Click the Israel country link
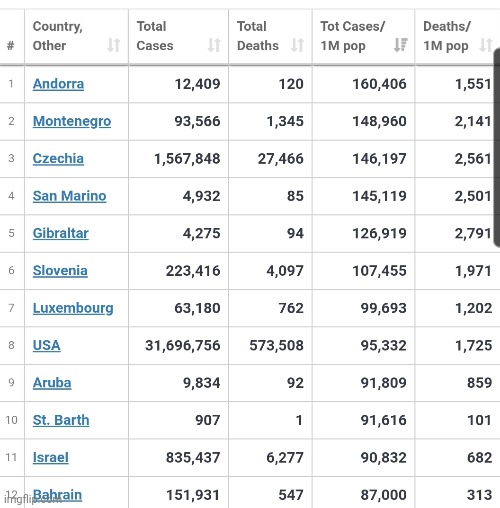Image resolution: width=500 pixels, height=508 pixels. (51, 457)
